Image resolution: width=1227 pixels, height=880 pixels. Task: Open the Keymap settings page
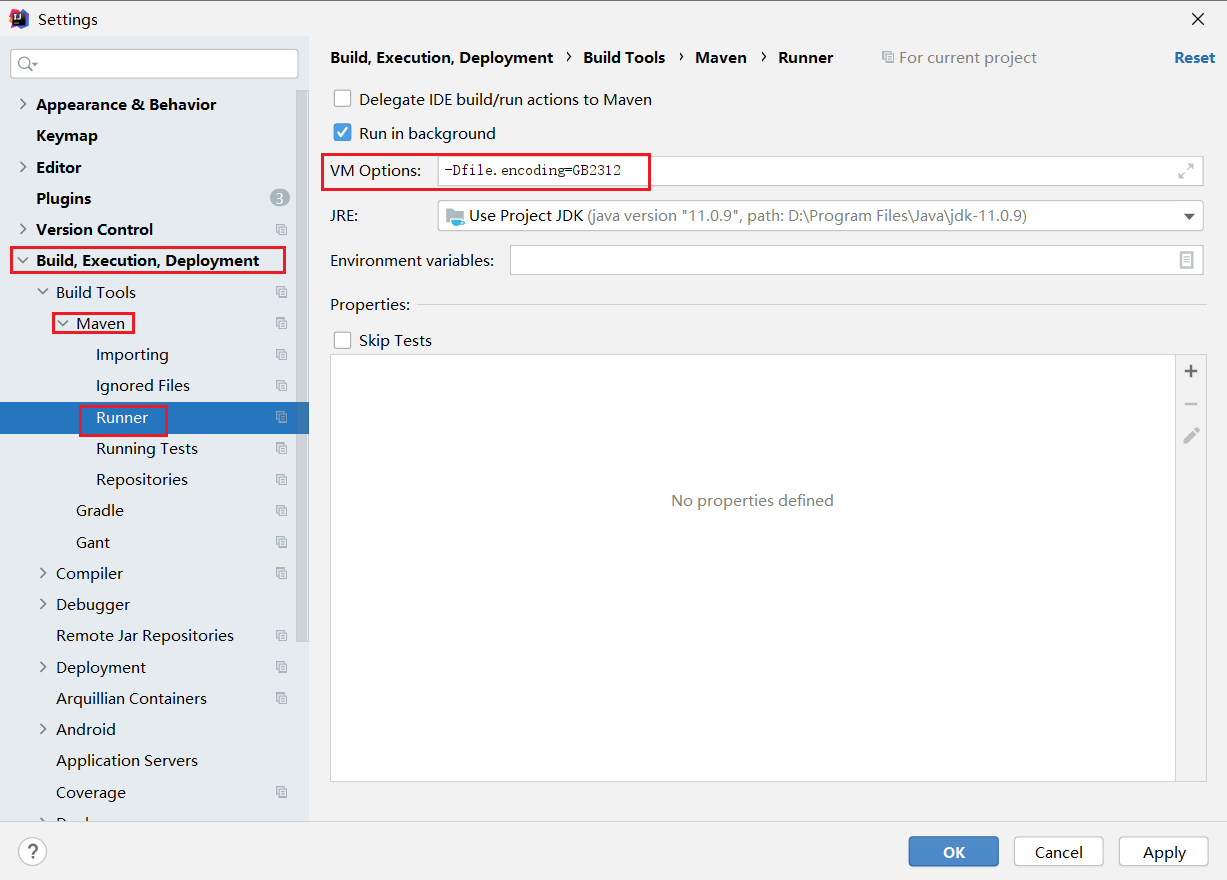[67, 135]
